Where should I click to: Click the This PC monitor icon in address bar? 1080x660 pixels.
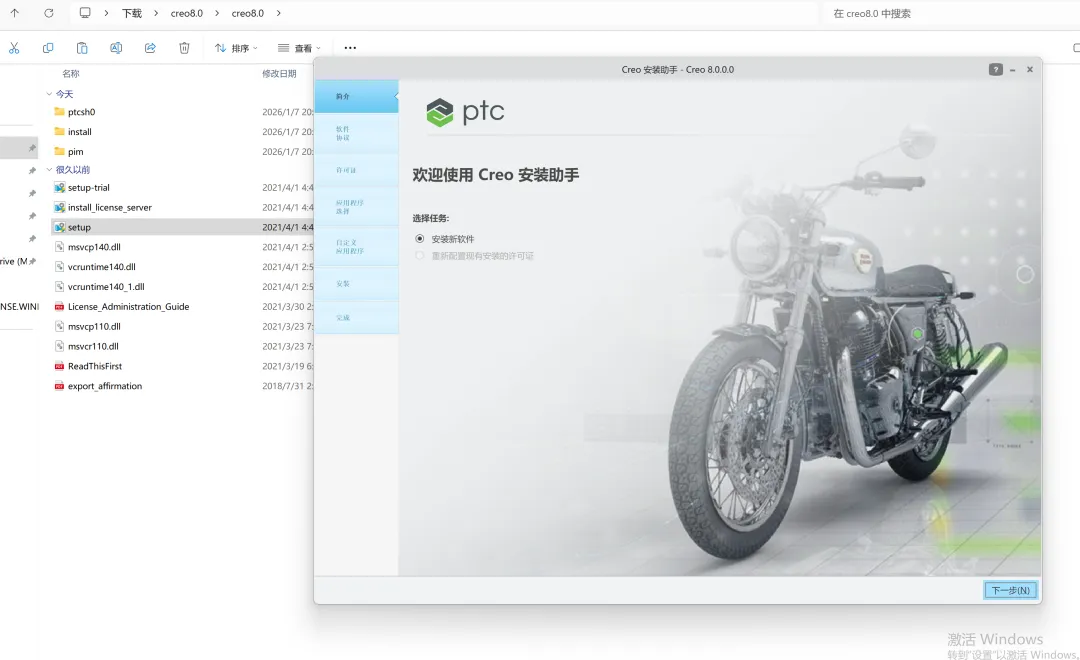(x=85, y=13)
